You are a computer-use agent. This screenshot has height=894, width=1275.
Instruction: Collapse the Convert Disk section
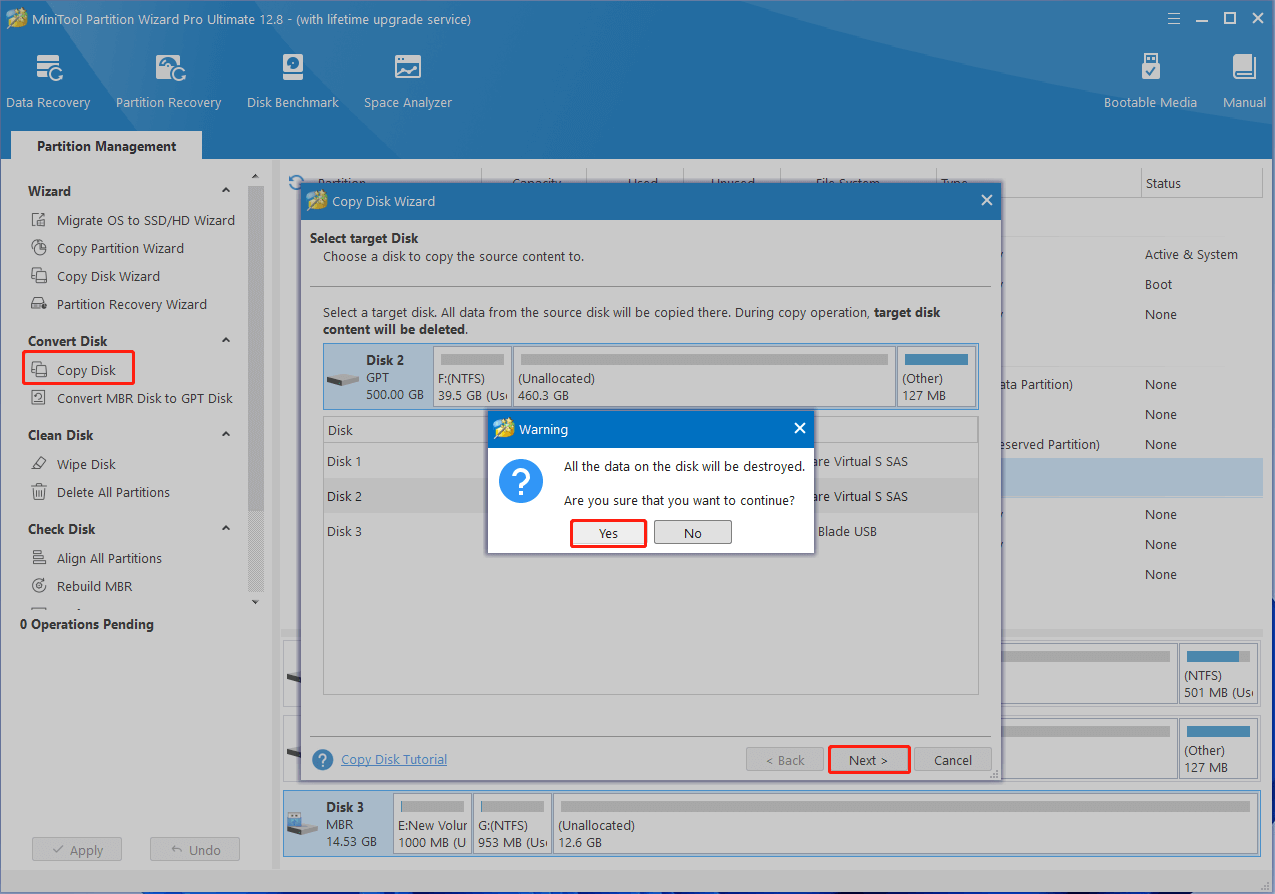[x=226, y=340]
